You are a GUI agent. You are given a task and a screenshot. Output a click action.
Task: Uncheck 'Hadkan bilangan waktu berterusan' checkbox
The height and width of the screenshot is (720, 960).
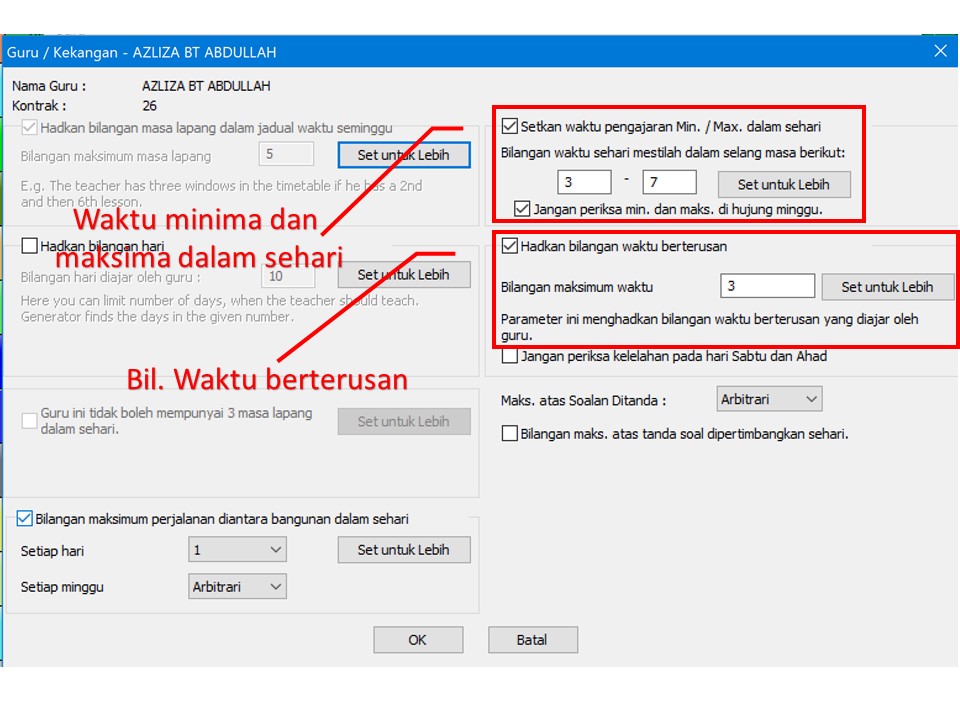point(510,246)
